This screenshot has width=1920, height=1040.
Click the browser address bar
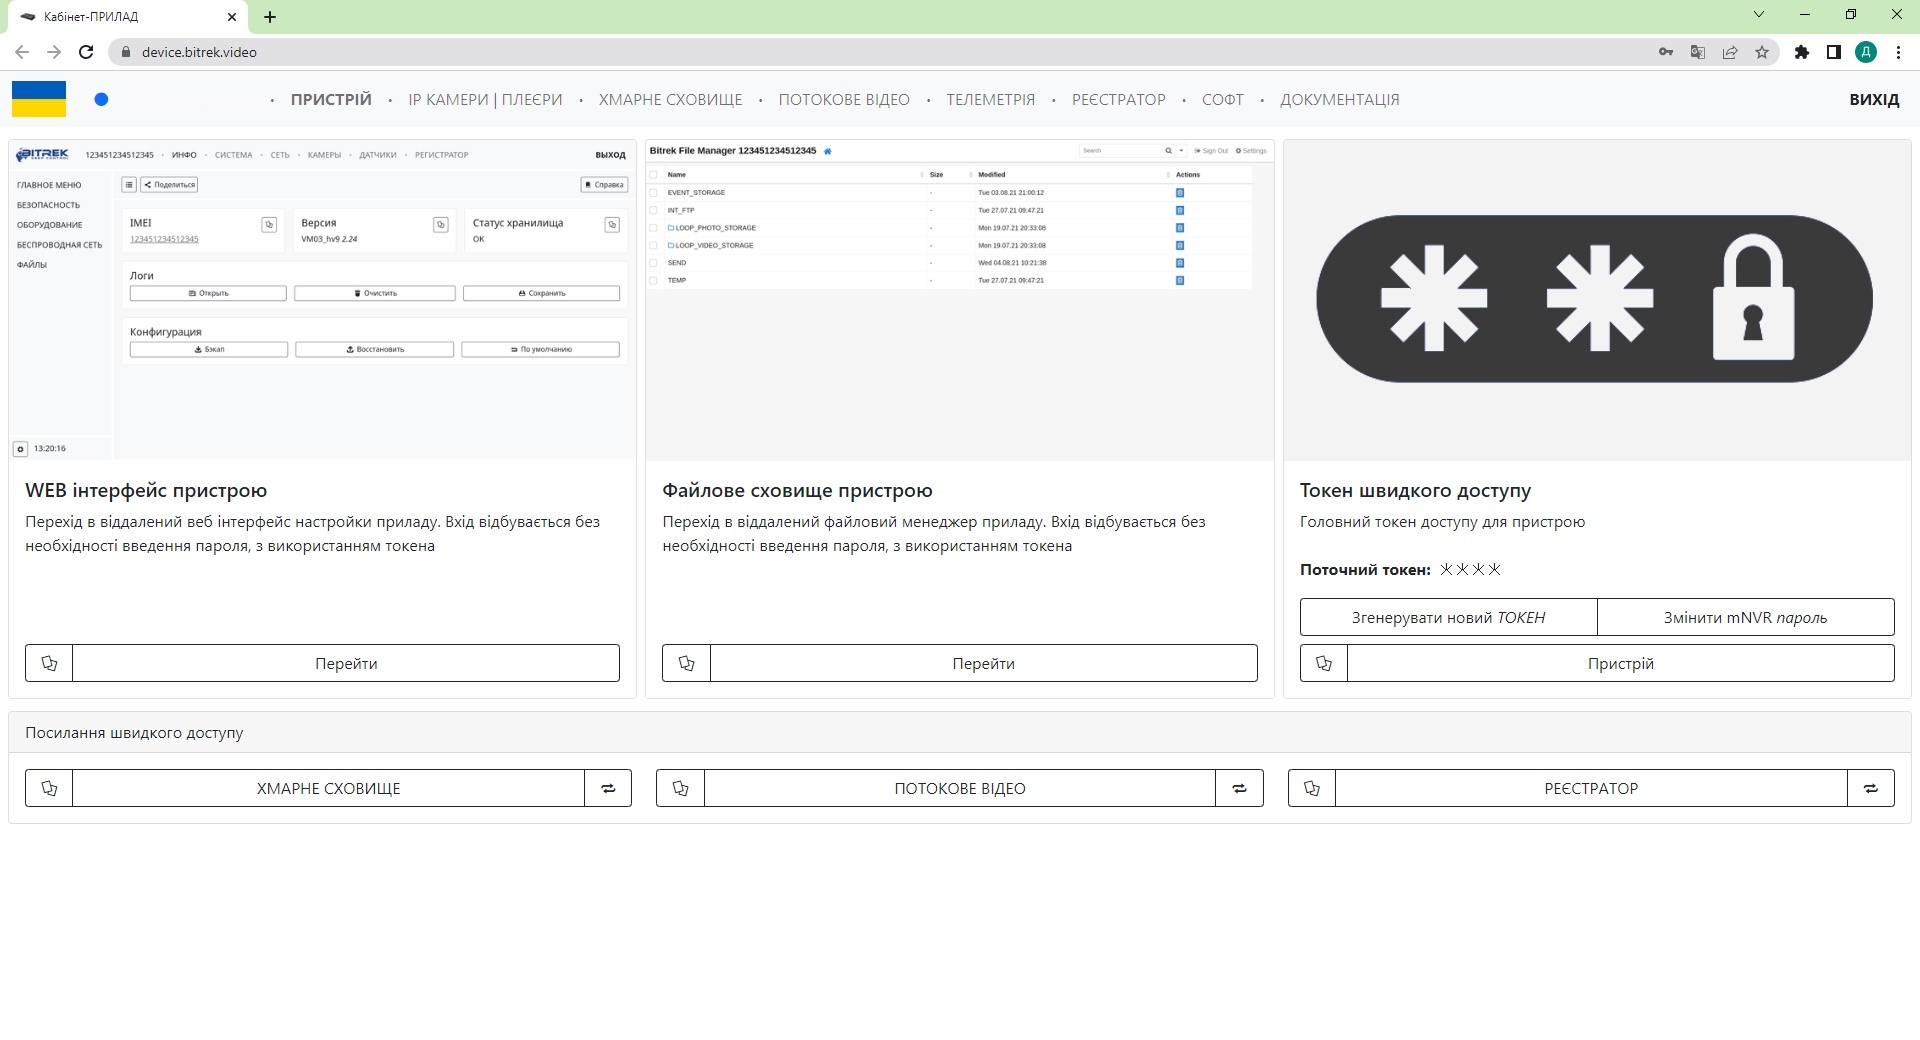coord(800,52)
